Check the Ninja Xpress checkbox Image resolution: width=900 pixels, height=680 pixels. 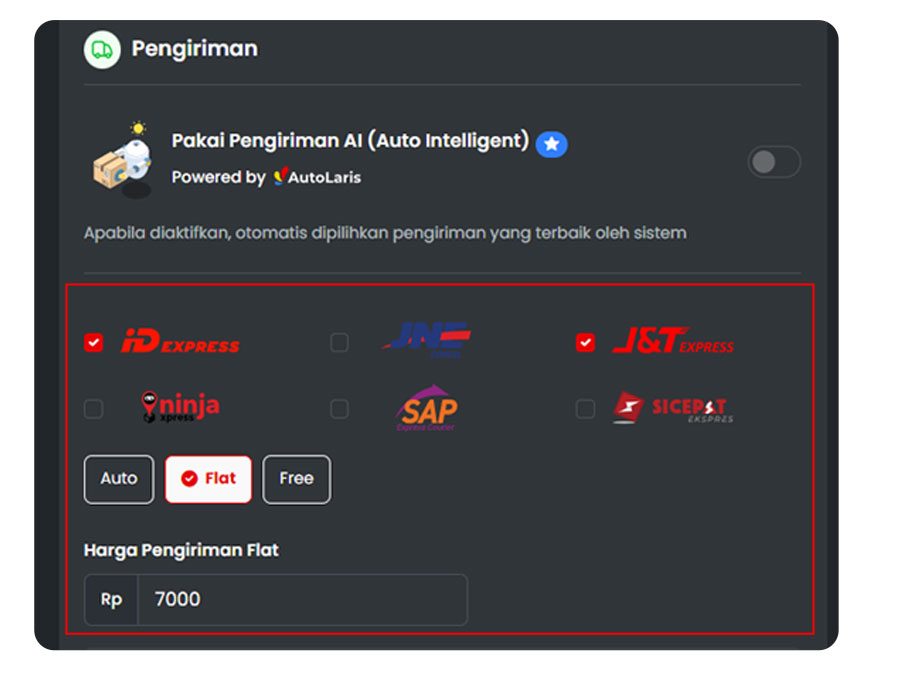[93, 409]
